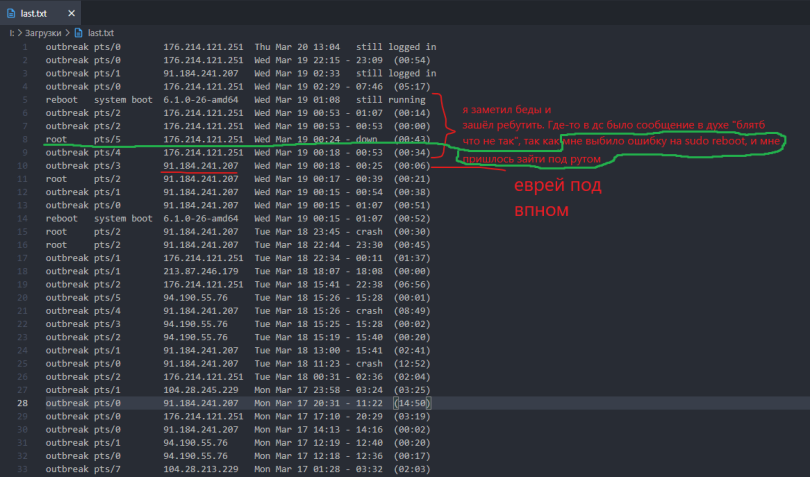Close the last.txt tab
This screenshot has height=477, width=810.
point(71,13)
